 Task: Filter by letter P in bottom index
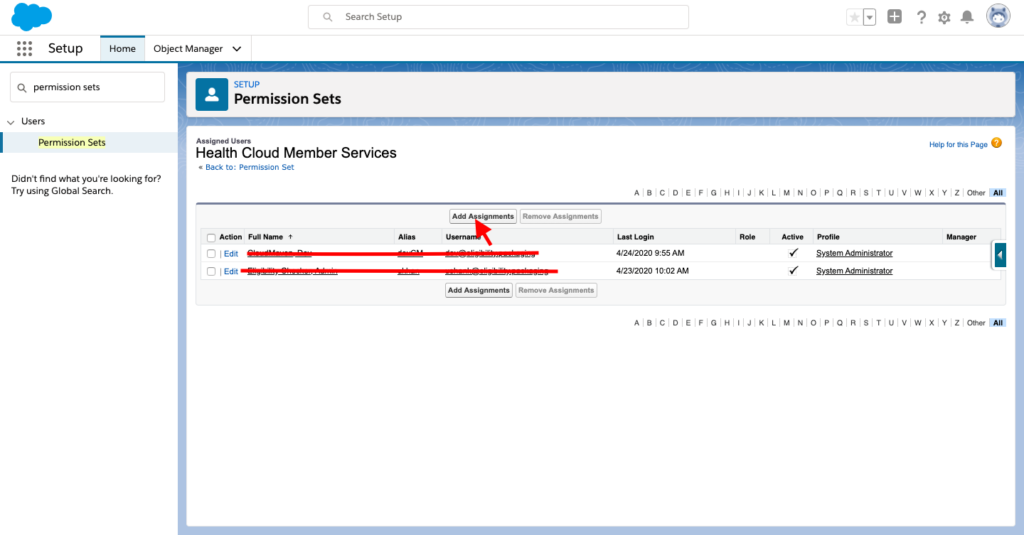point(827,323)
